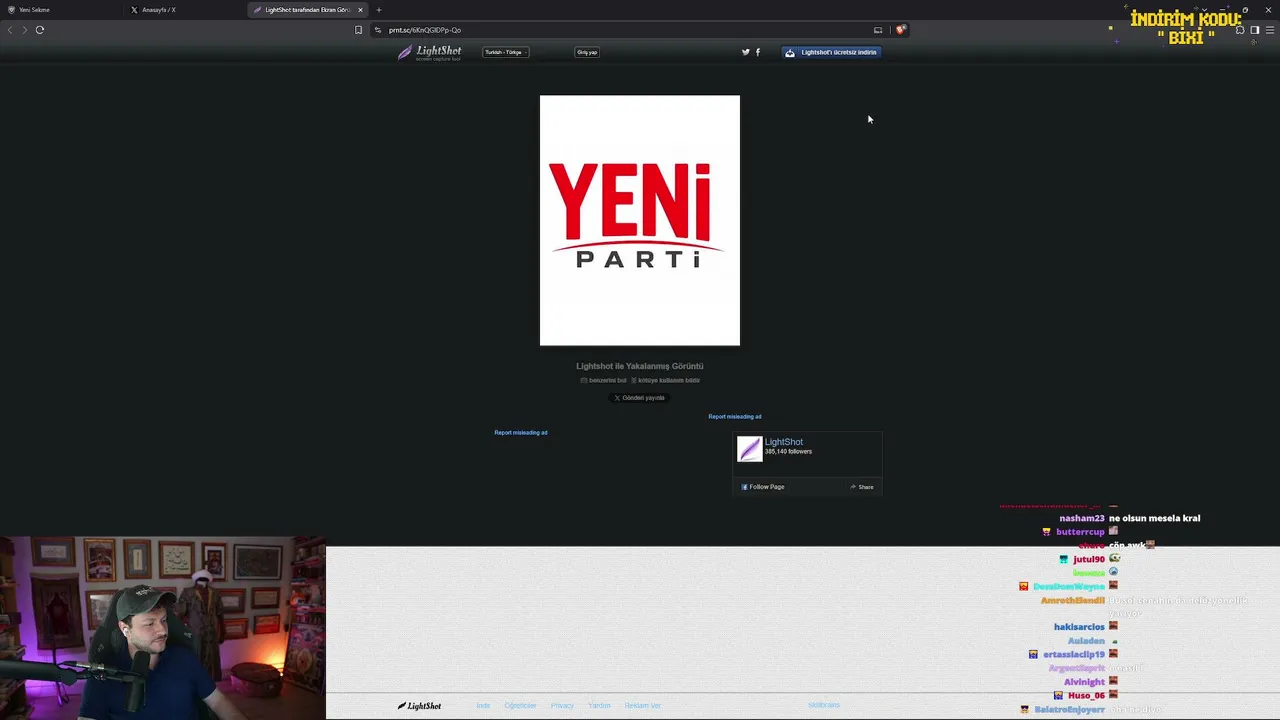Open the İndir footer link
1280x720 pixels.
click(x=483, y=706)
